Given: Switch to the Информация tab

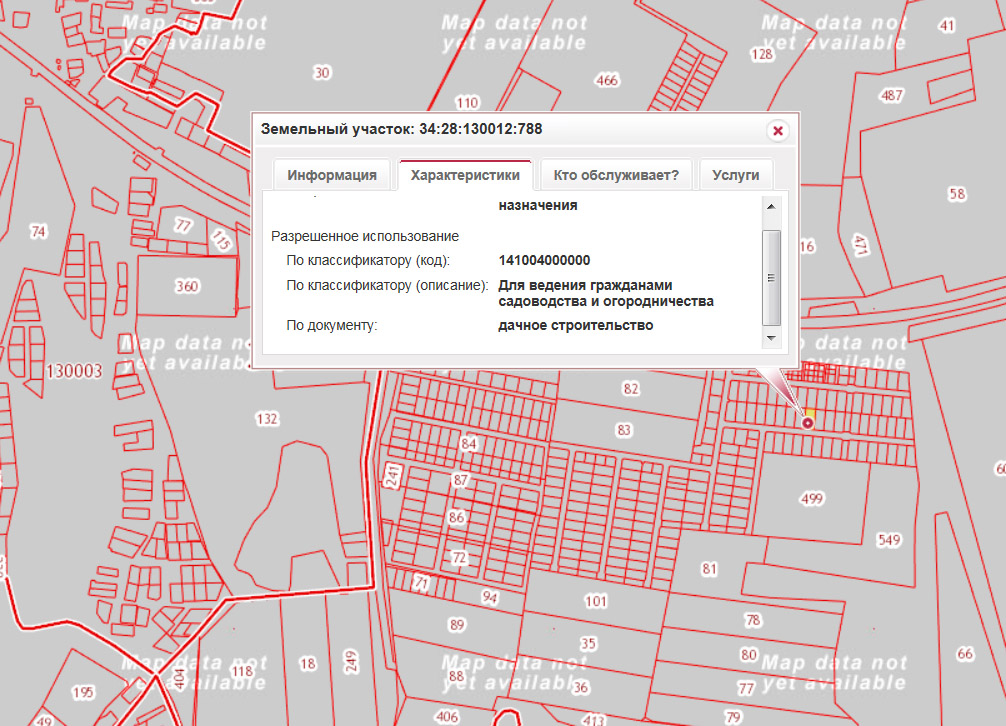Looking at the screenshot, I should click(x=332, y=175).
